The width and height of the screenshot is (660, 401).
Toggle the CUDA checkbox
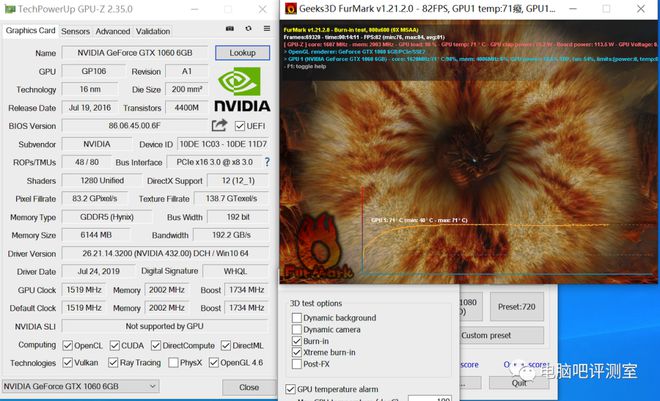114,345
